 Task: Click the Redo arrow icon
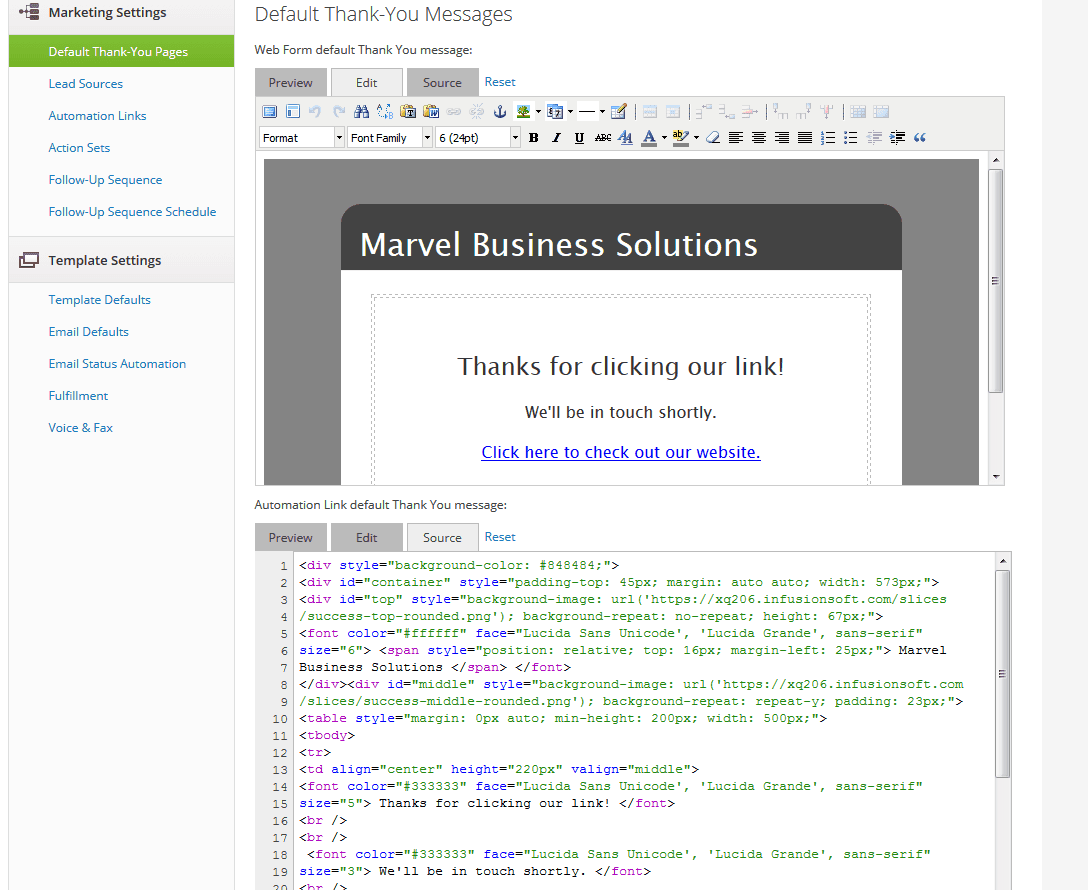pyautogui.click(x=339, y=112)
